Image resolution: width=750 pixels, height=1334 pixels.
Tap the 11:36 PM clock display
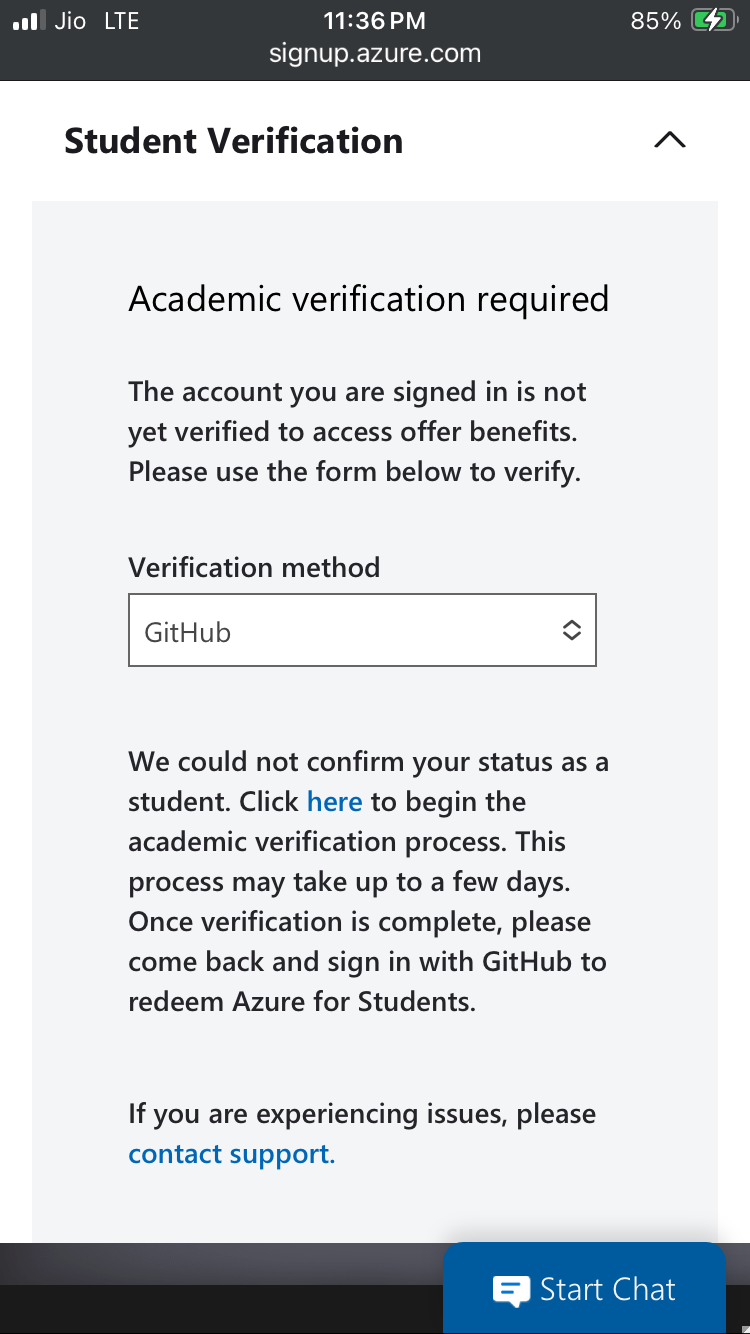point(374,20)
